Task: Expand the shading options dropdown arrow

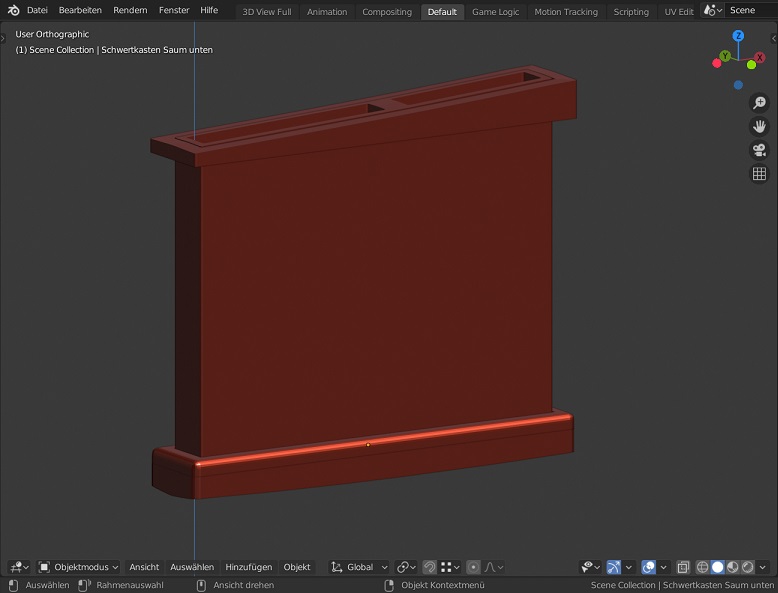Action: coord(762,567)
